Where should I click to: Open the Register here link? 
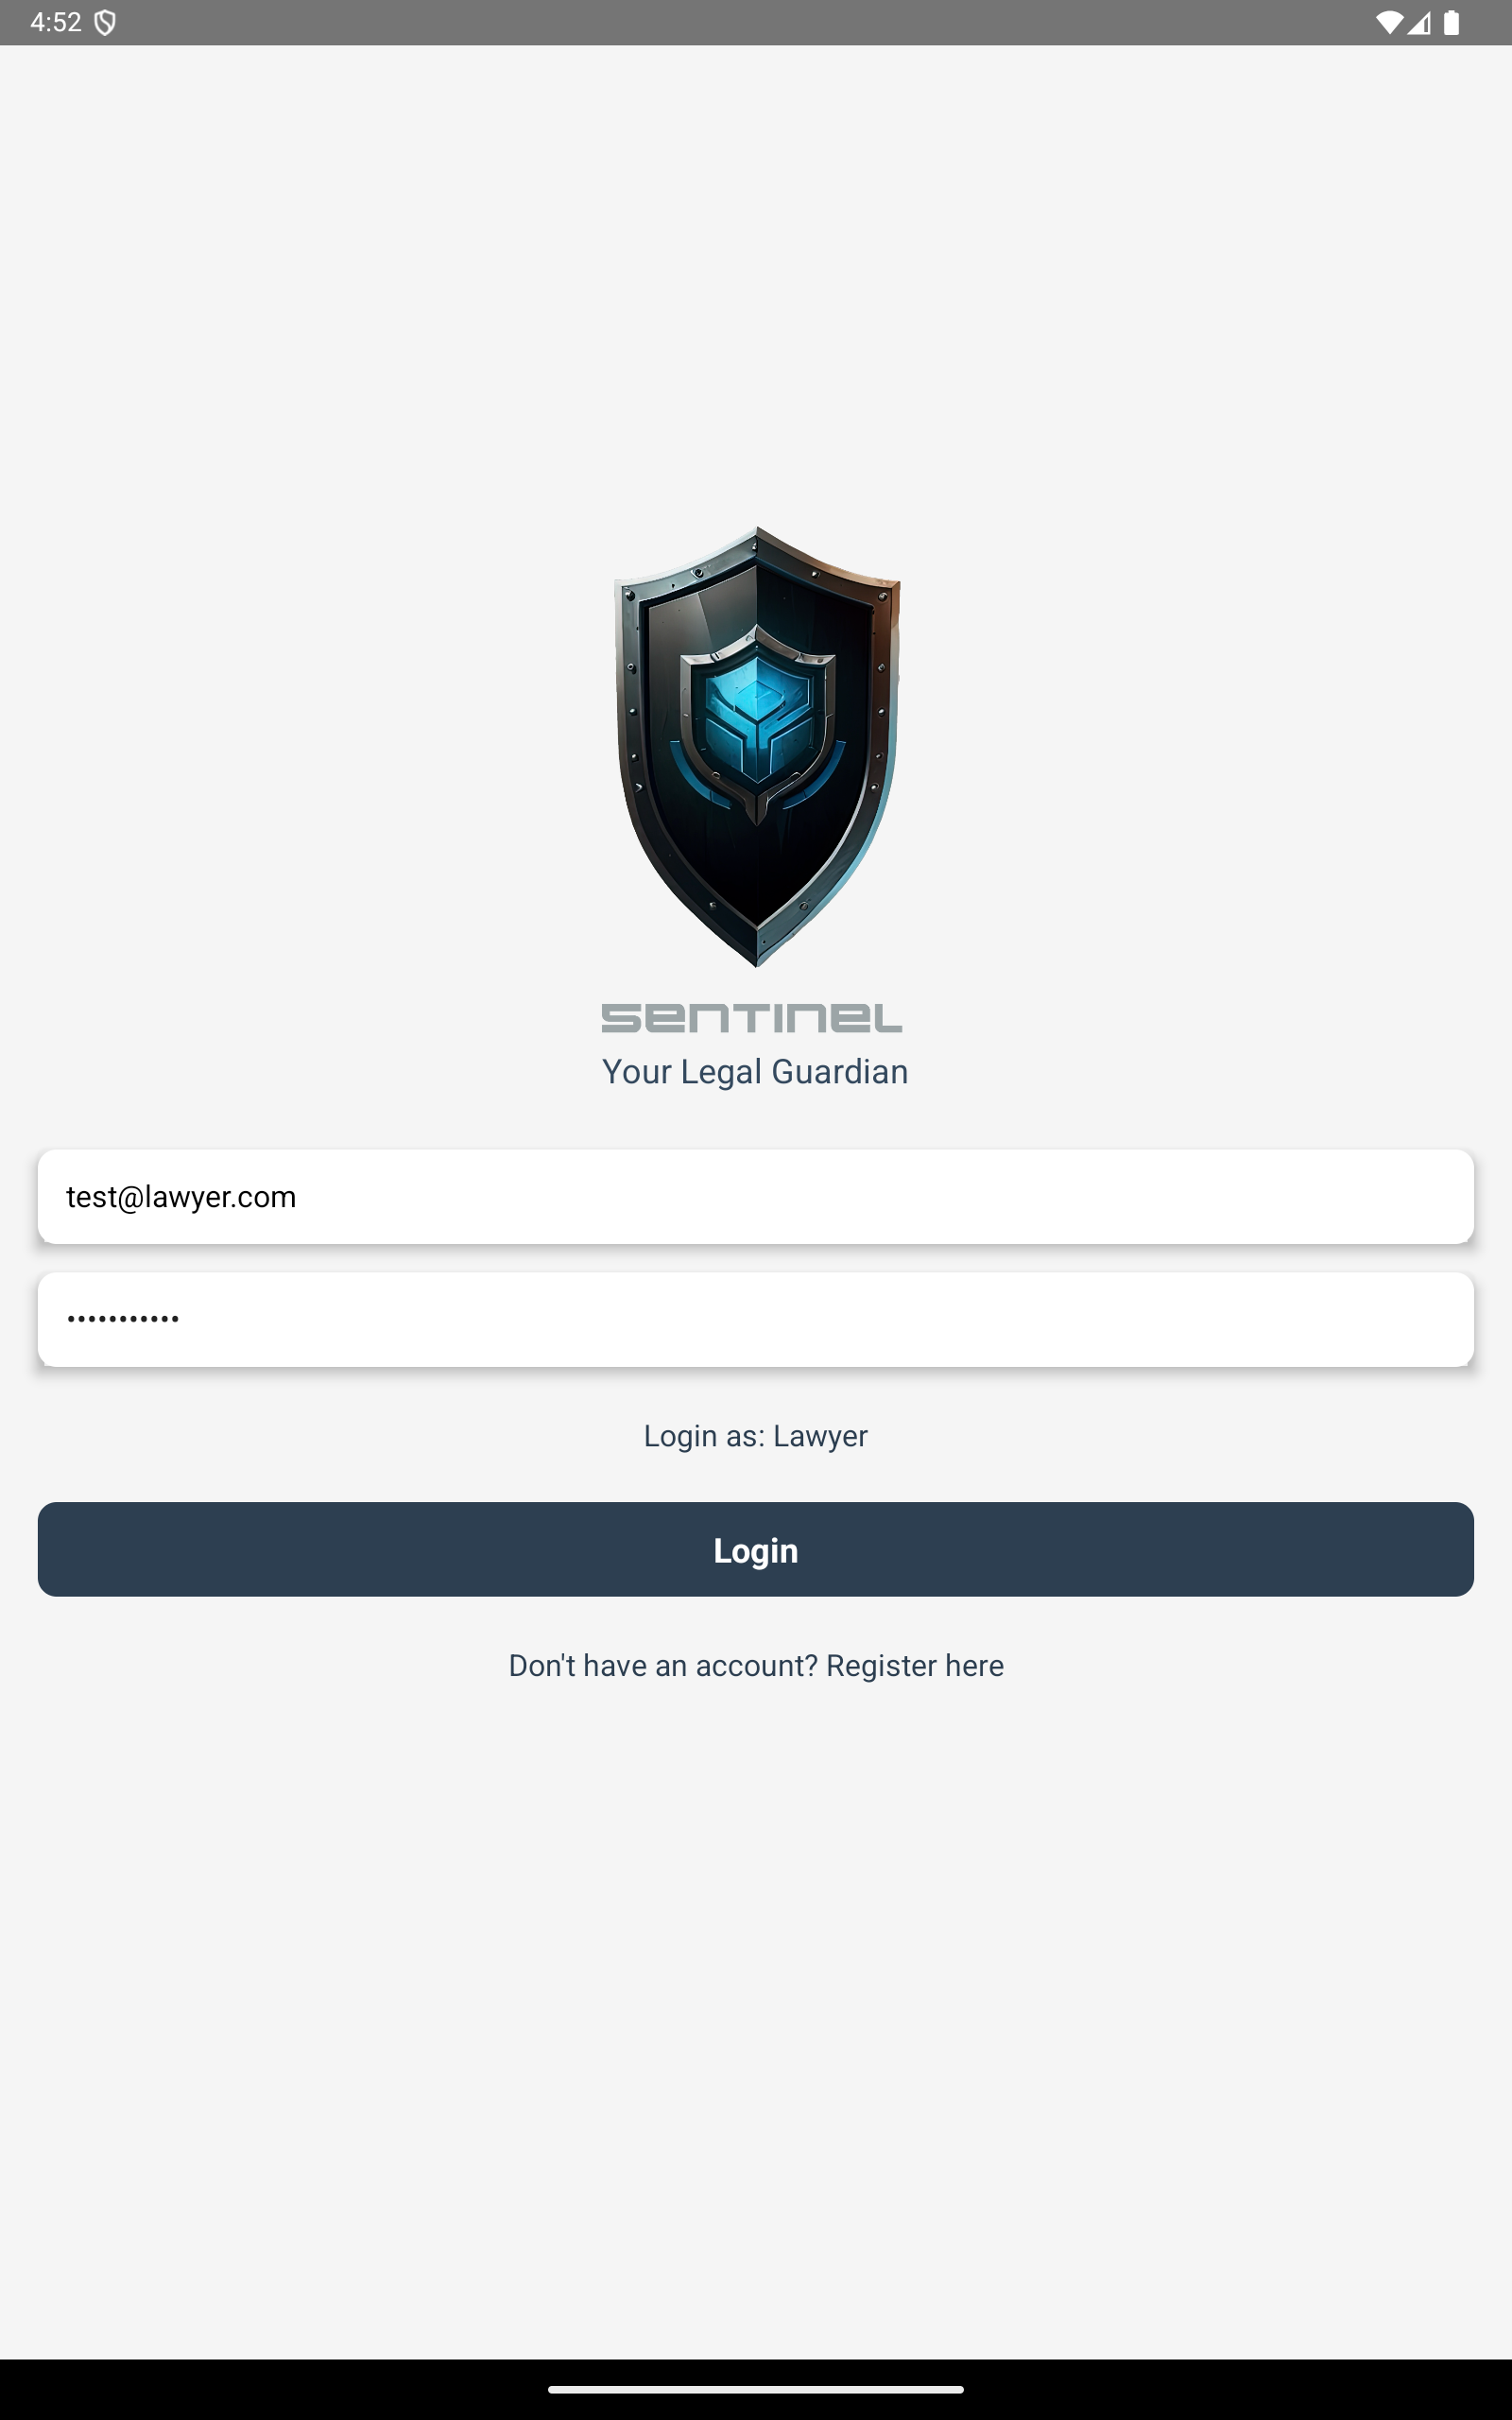pyautogui.click(x=915, y=1666)
